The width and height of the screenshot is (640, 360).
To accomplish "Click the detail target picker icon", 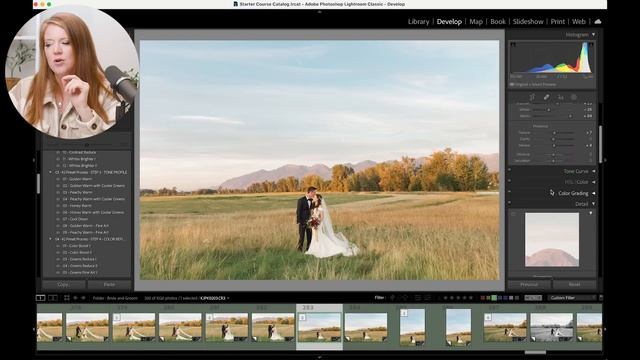I will click(514, 214).
